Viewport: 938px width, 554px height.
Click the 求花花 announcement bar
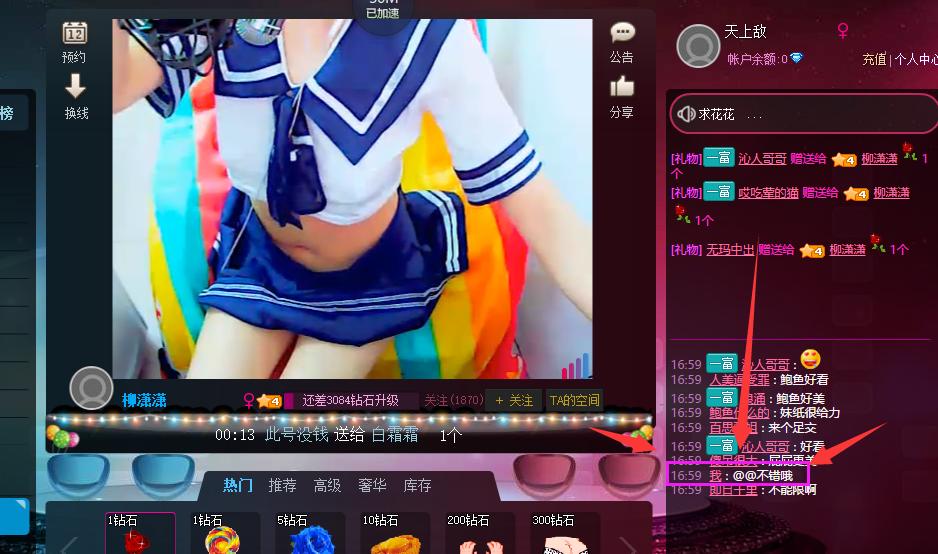click(804, 114)
